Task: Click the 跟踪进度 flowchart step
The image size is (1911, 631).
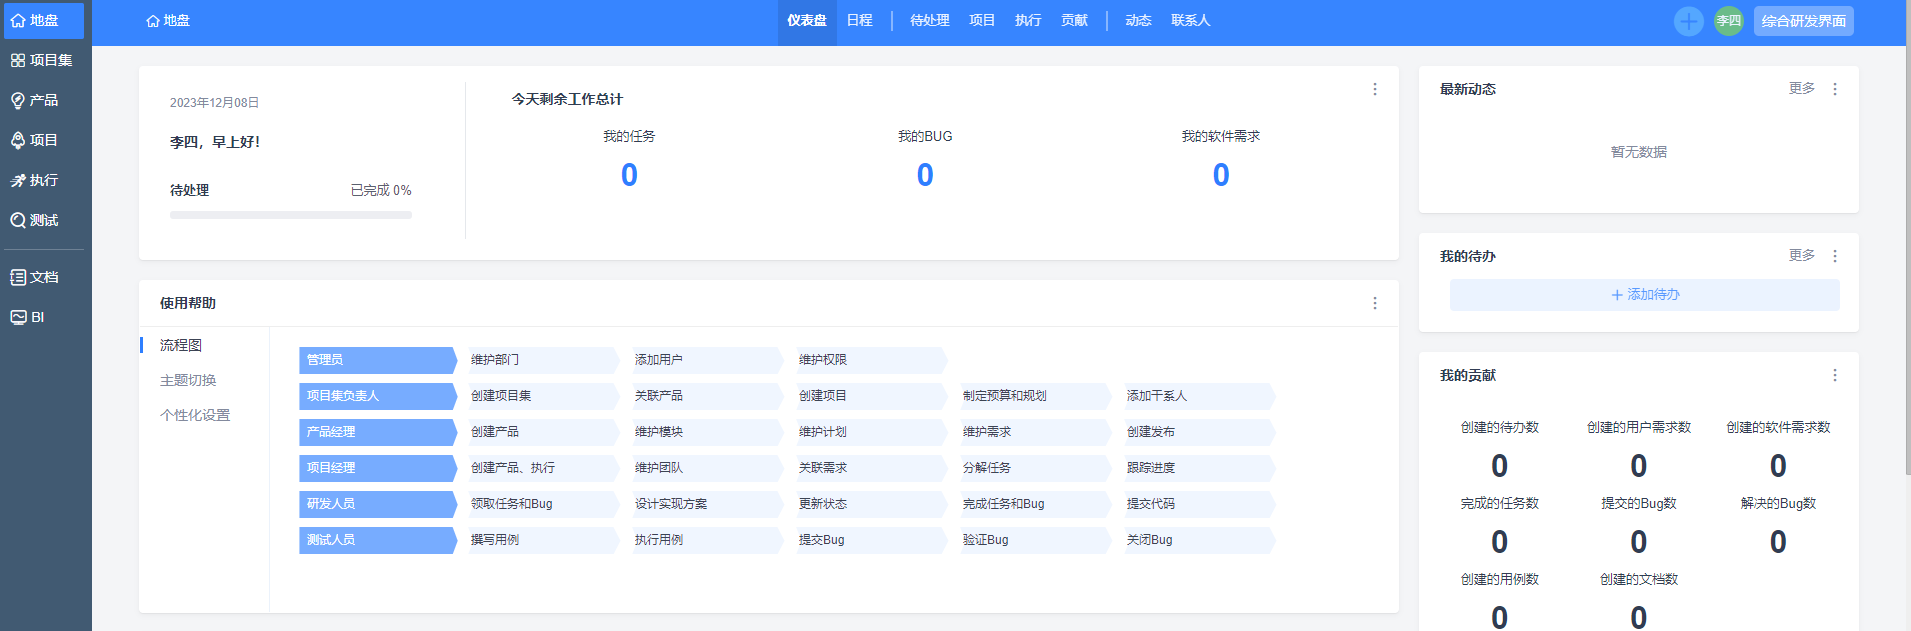Action: click(x=1199, y=468)
